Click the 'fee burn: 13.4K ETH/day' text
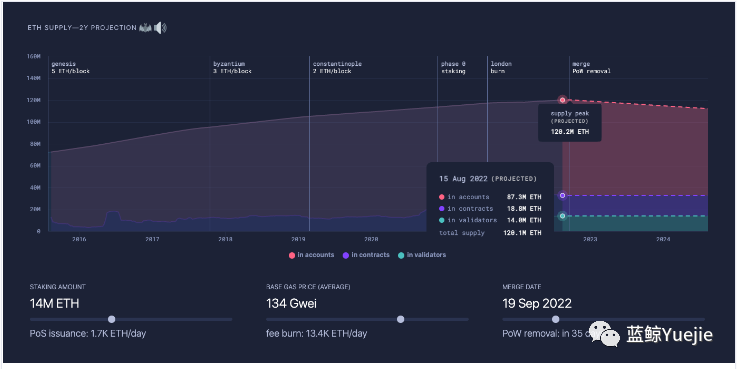The height and width of the screenshot is (369, 737). point(316,334)
